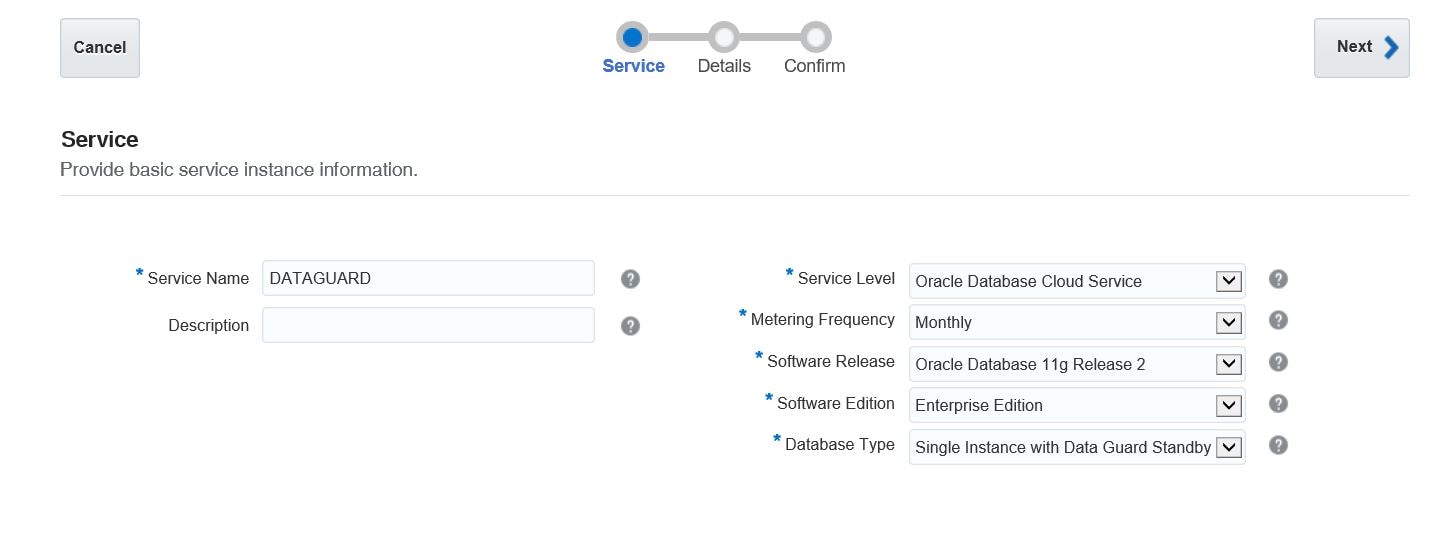The image size is (1453, 560).
Task: Jump to the Confirm wizard step
Action: click(x=814, y=66)
